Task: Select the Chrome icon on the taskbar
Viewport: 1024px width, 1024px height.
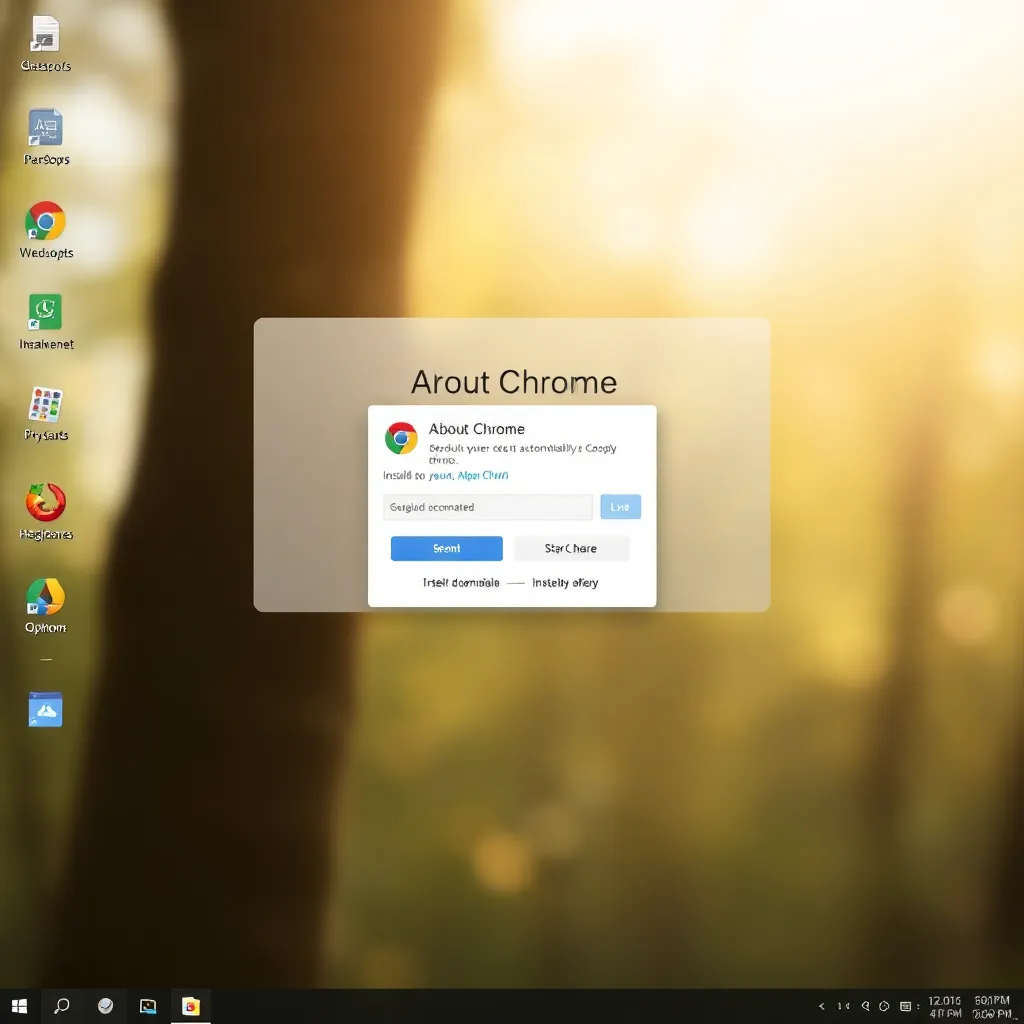Action: [191, 1005]
